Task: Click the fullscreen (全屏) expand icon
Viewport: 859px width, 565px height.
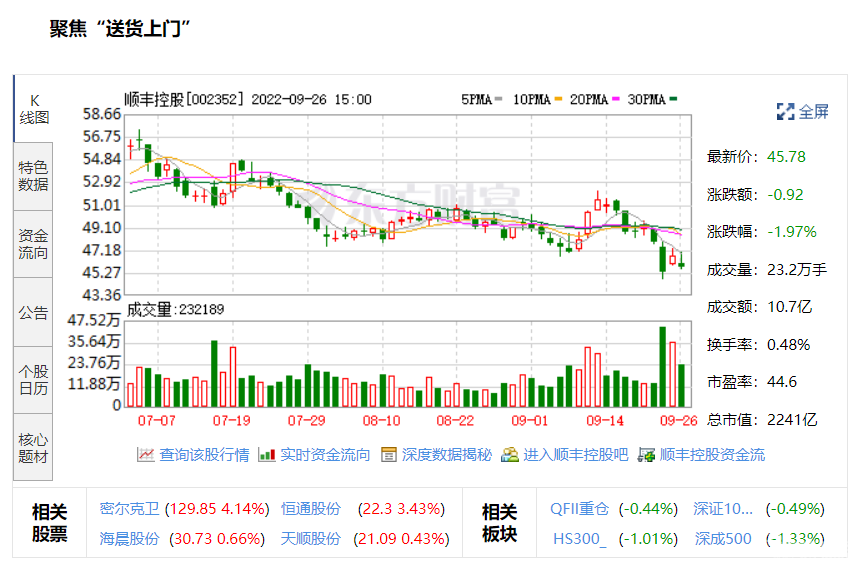Action: click(785, 111)
